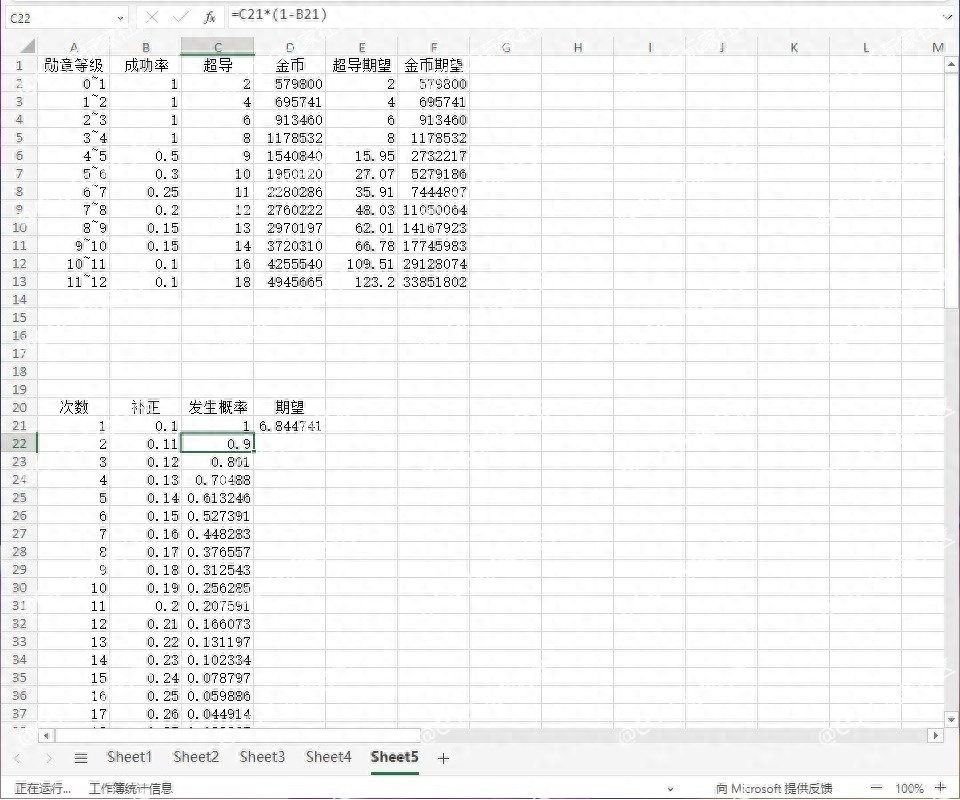Image resolution: width=960 pixels, height=800 pixels.
Task: Select column header F
Action: [x=433, y=47]
